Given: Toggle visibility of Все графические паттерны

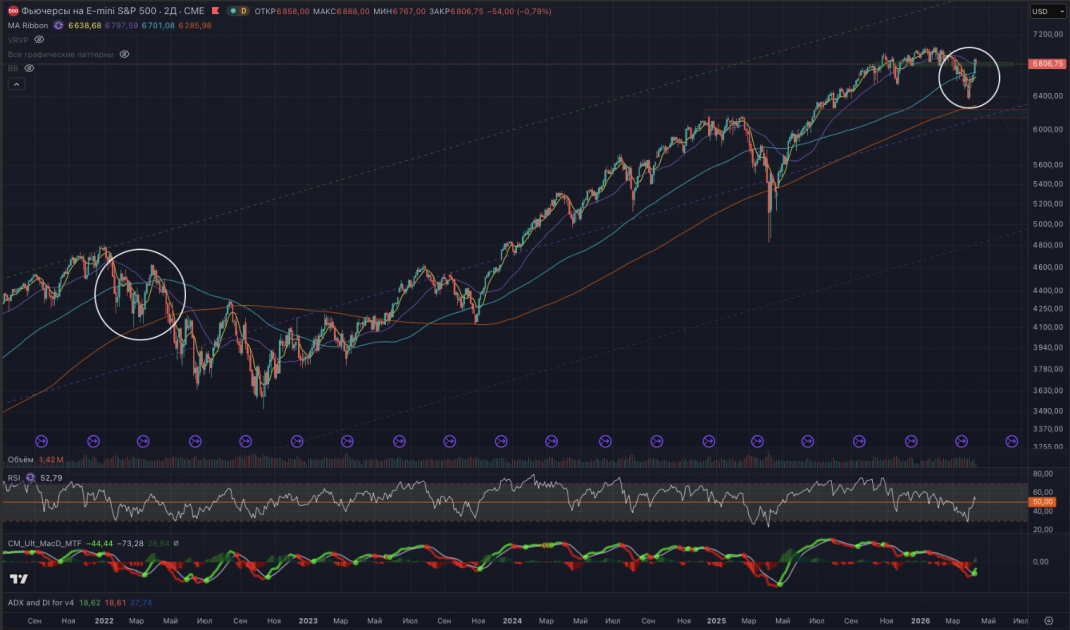Looking at the screenshot, I should (124, 54).
